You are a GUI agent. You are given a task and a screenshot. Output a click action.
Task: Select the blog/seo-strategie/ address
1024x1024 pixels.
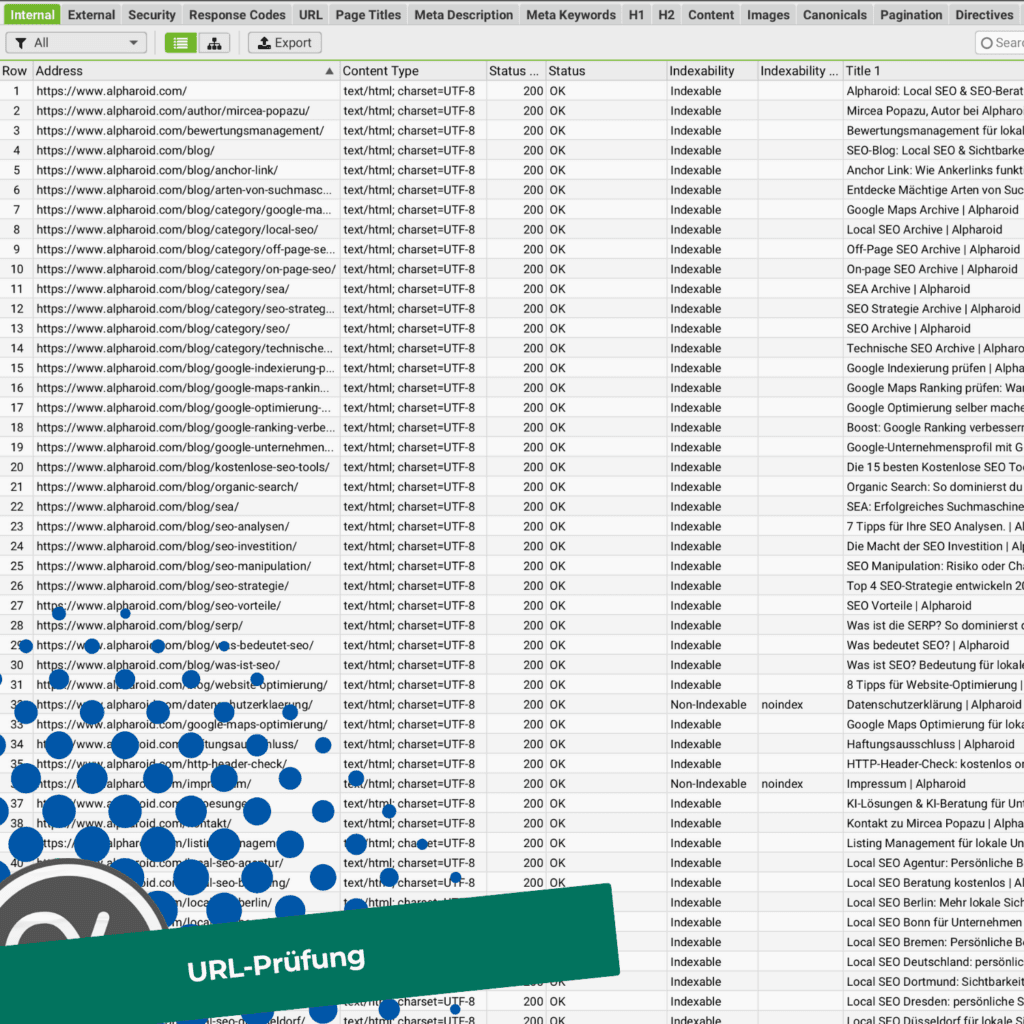163,586
